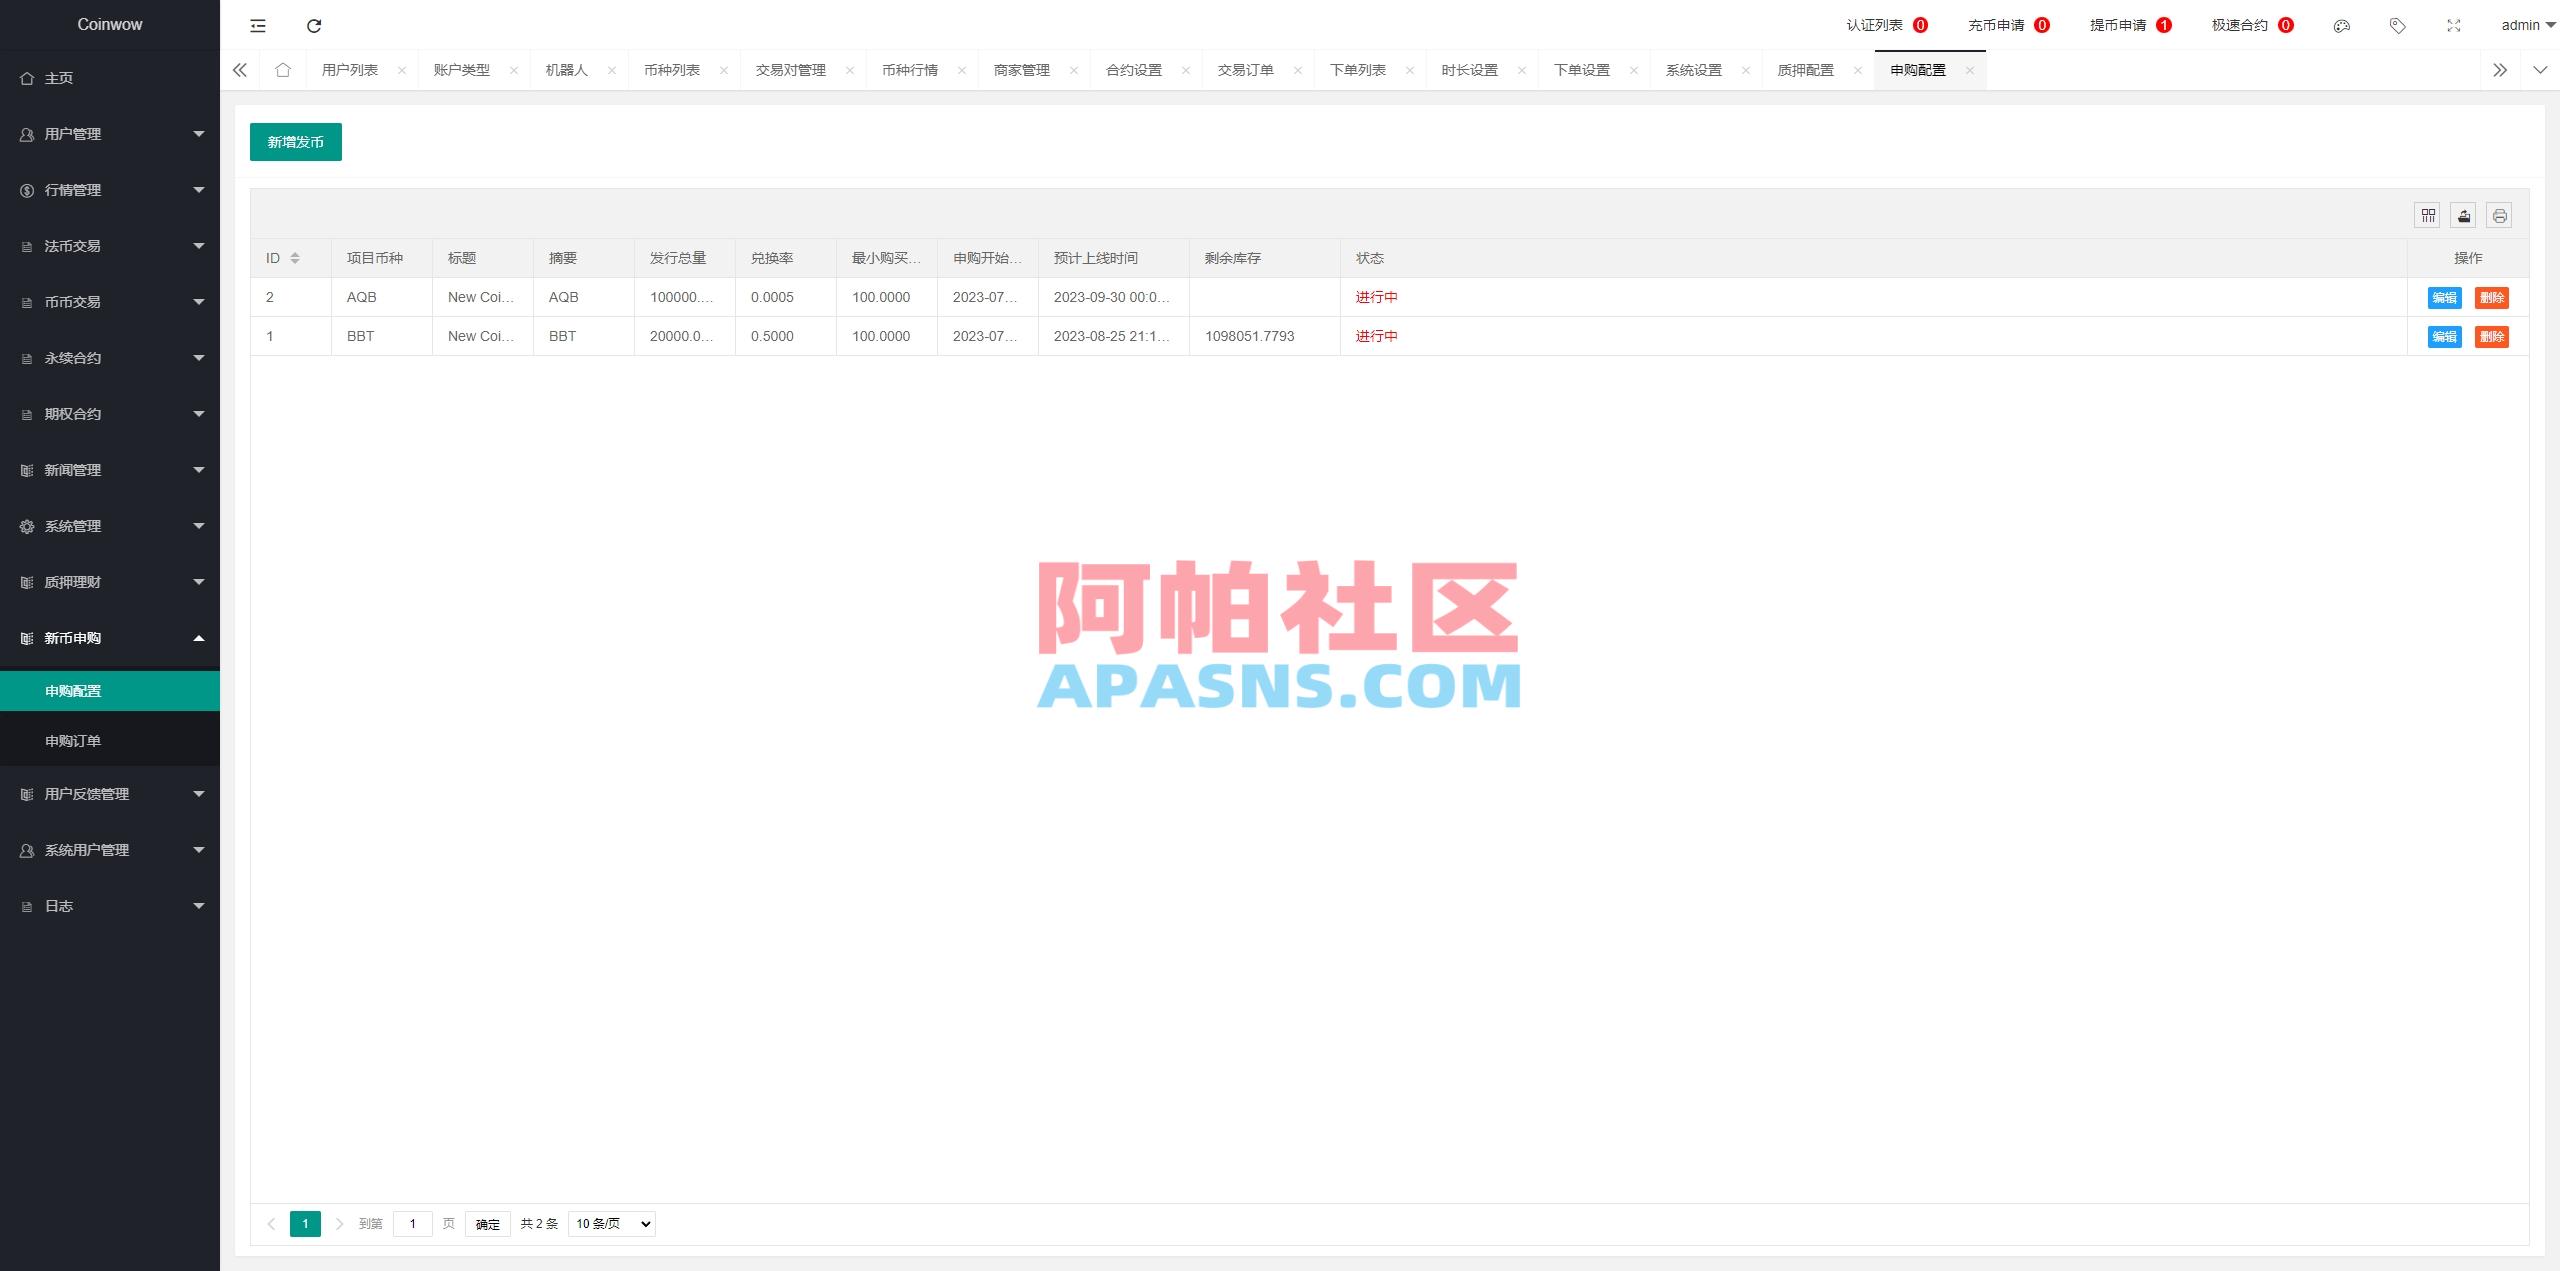This screenshot has height=1271, width=2560.
Task: Open the 提币申请 notification link
Action: point(2131,26)
